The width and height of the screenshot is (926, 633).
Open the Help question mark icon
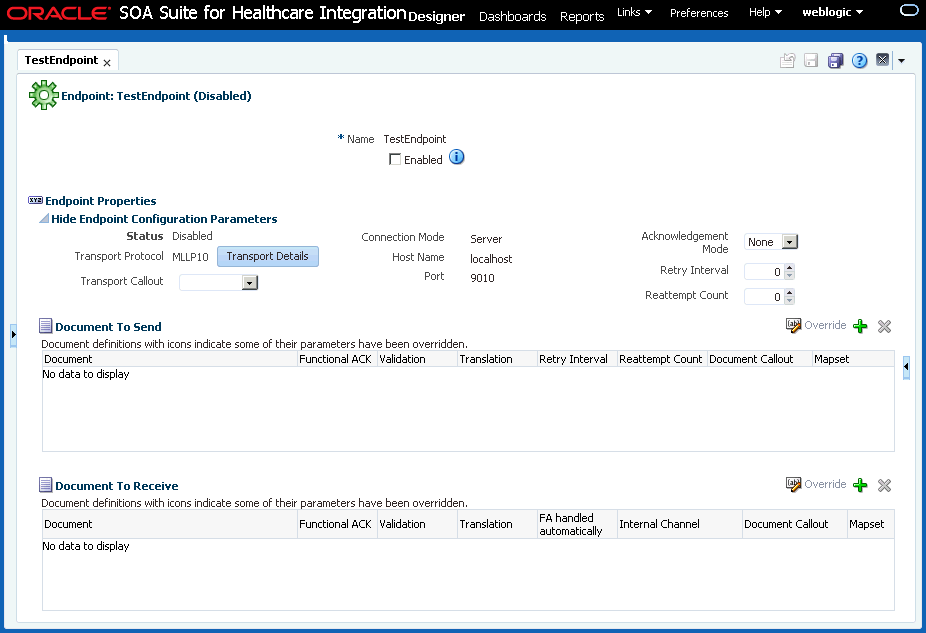tap(859, 60)
